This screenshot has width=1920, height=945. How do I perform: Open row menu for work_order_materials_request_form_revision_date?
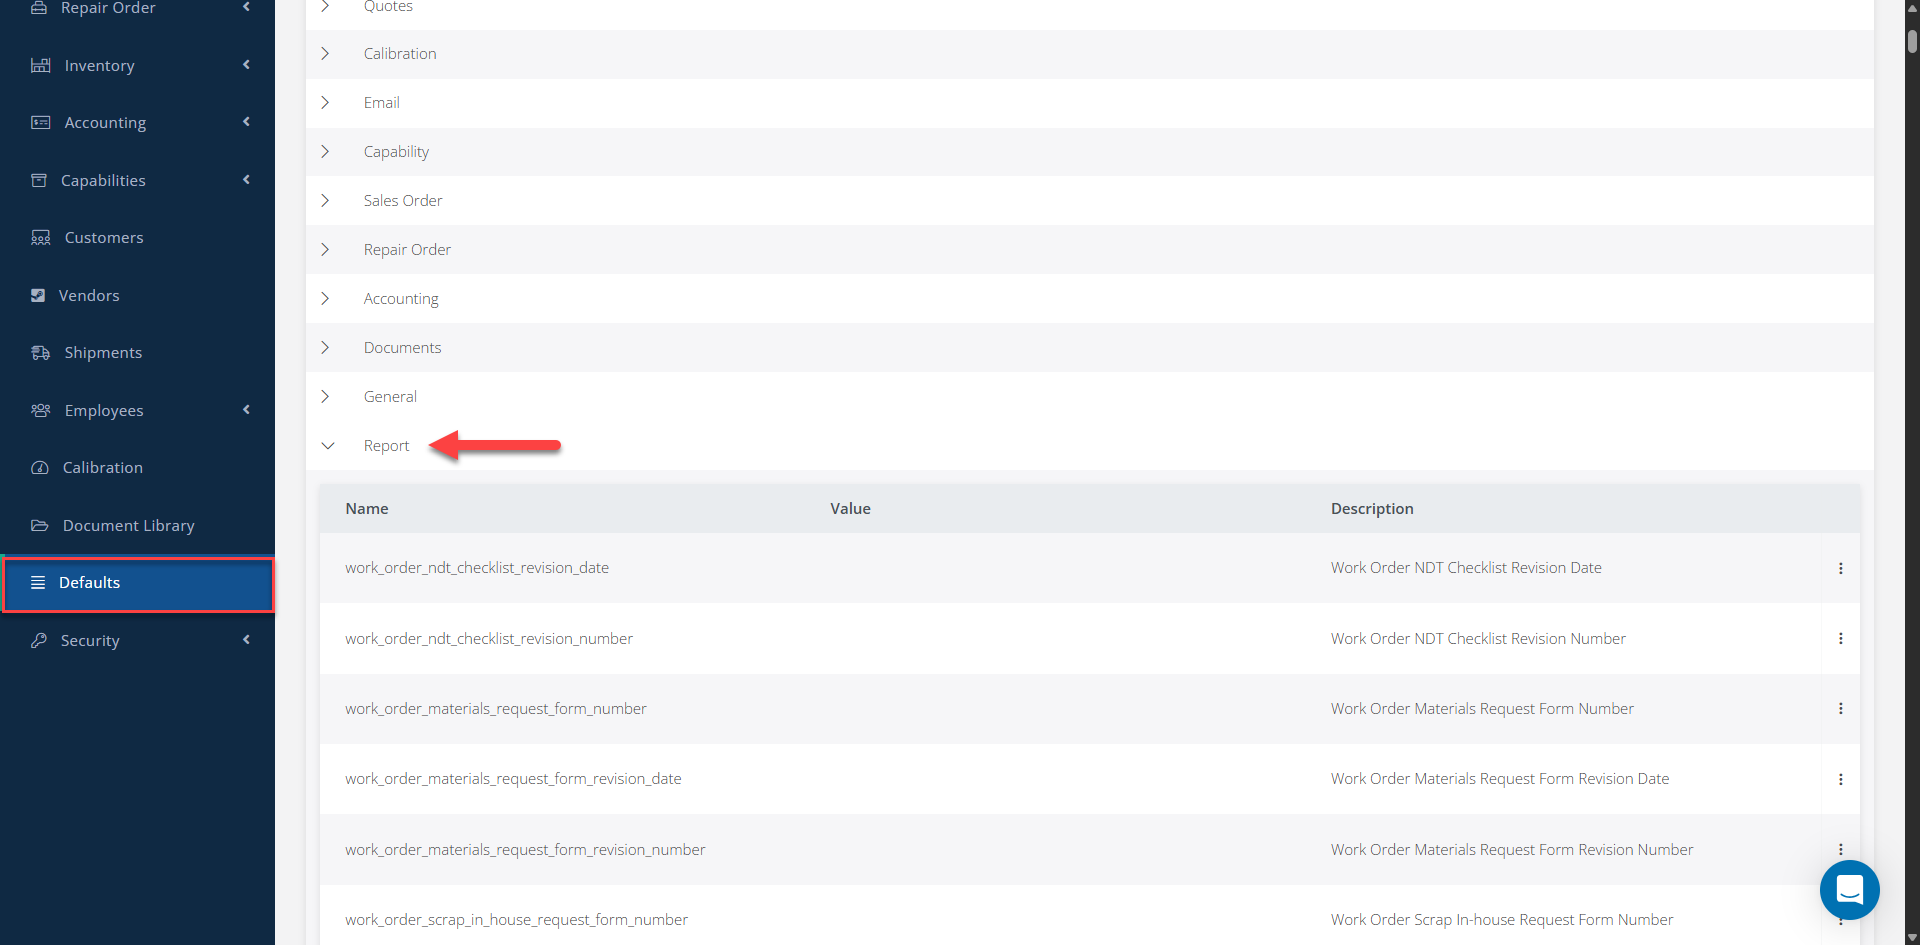coord(1840,779)
